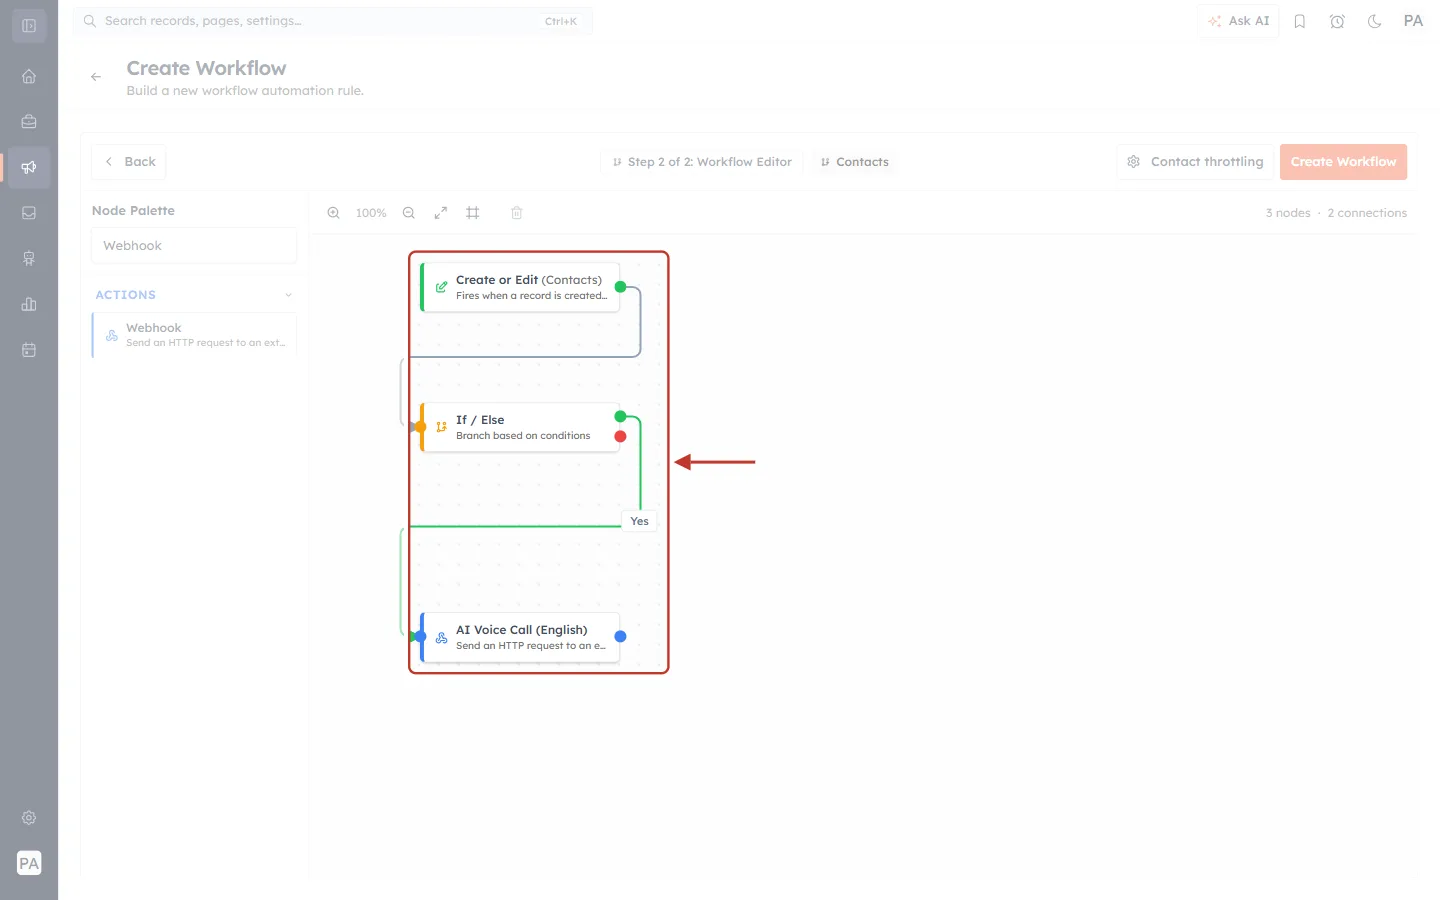Select the AI Voice Call (English) node
The width and height of the screenshot is (1440, 900).
pos(520,637)
